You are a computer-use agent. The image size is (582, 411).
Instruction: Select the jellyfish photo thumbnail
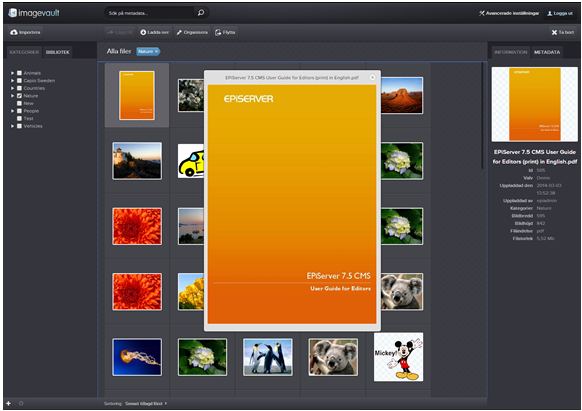[x=137, y=357]
